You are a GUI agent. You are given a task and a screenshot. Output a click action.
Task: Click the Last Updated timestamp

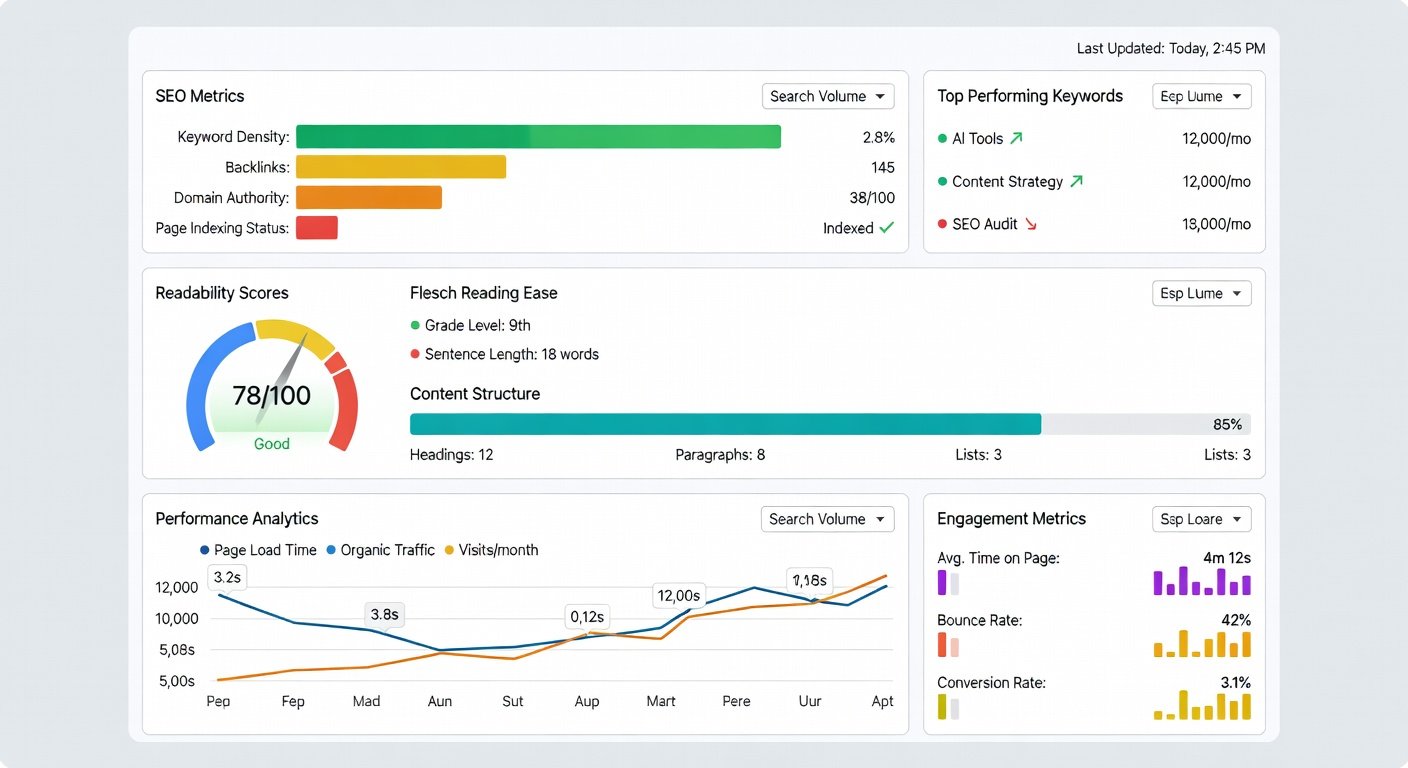1171,48
